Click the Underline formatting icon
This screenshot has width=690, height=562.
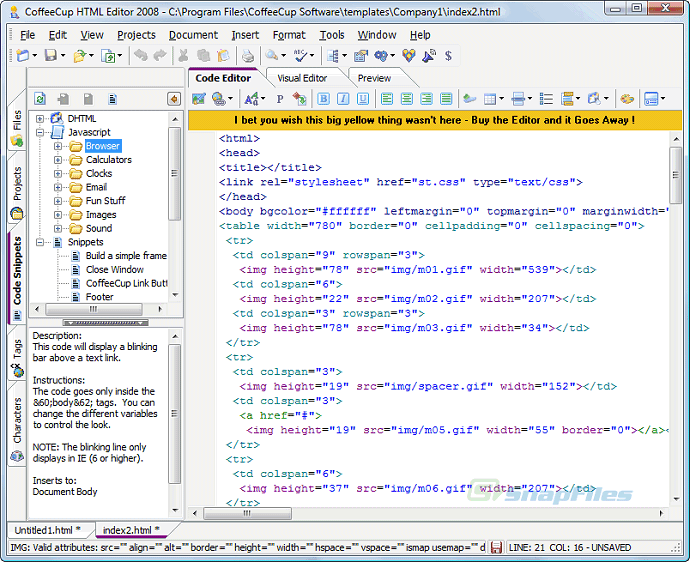tap(363, 99)
